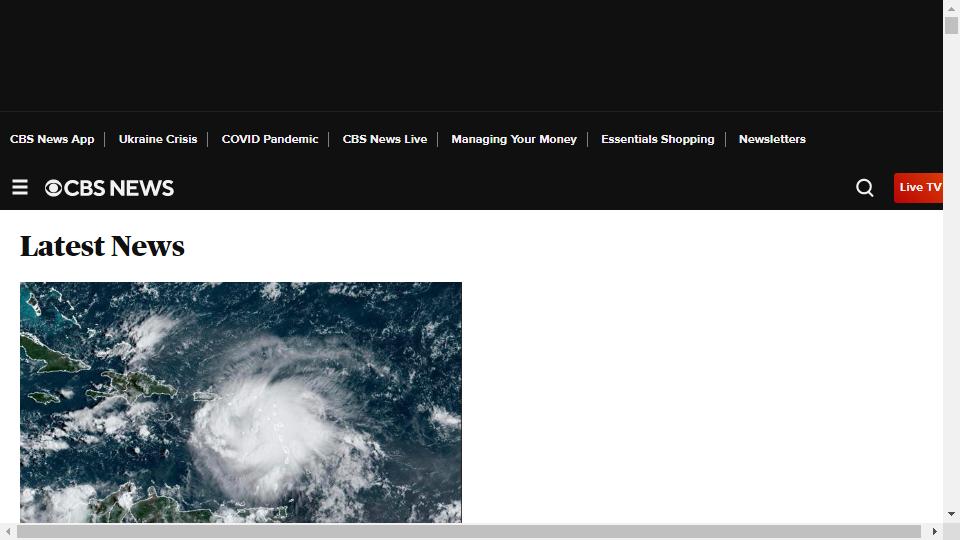The width and height of the screenshot is (960, 540).
Task: Click vertical scrollbar up arrow
Action: tap(951, 8)
